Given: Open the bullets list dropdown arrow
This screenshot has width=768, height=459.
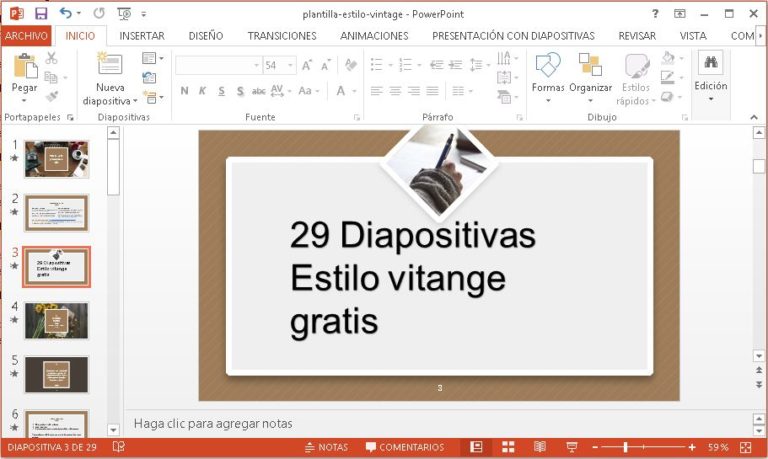Looking at the screenshot, I should [390, 65].
